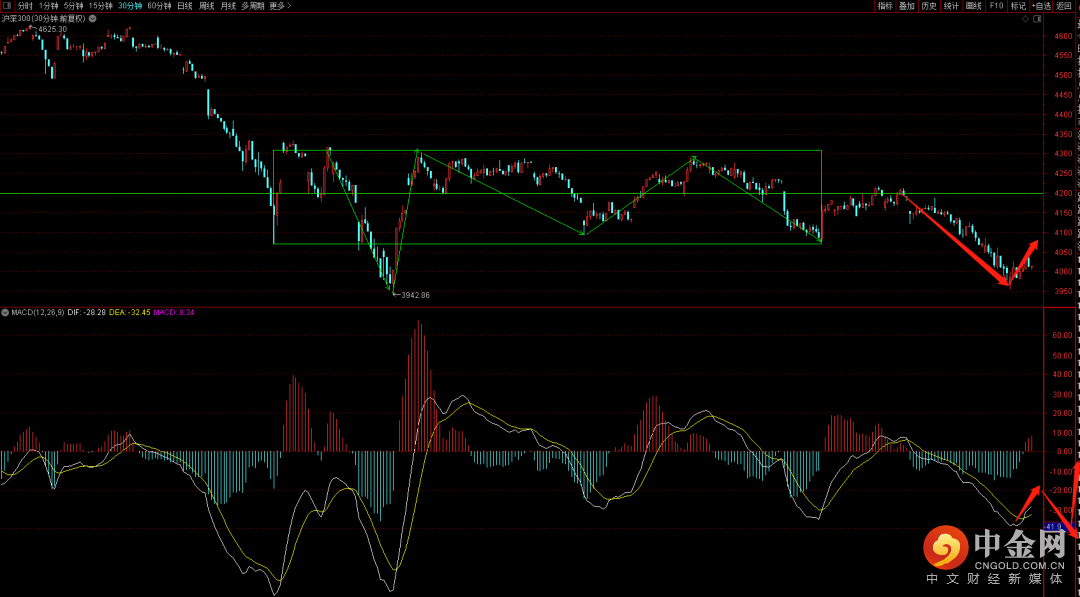This screenshot has height=597, width=1080.
Task: Select the 日线 daily chart period
Action: coord(185,6)
